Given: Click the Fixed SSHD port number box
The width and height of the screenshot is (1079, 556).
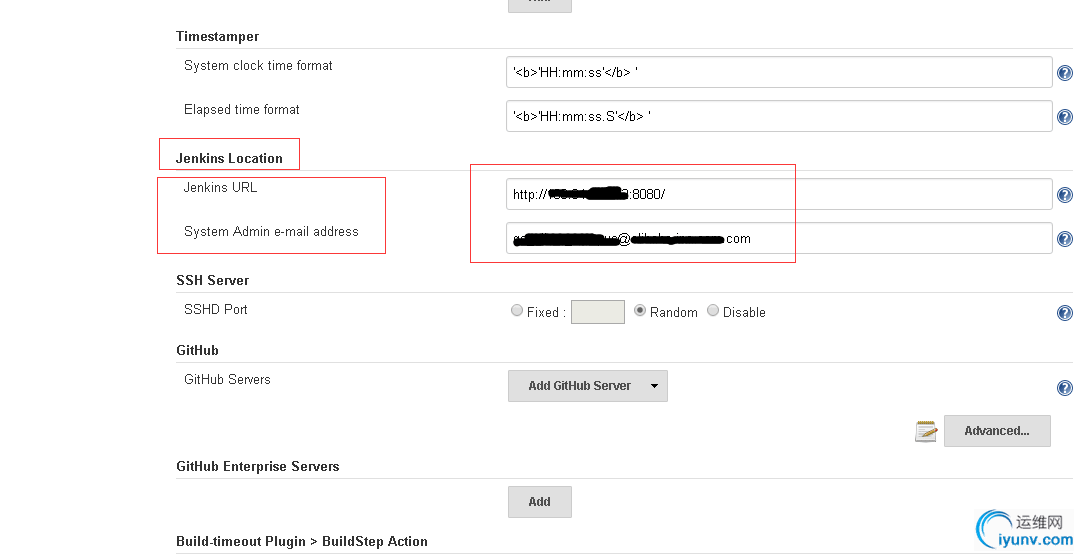Looking at the screenshot, I should 597,312.
